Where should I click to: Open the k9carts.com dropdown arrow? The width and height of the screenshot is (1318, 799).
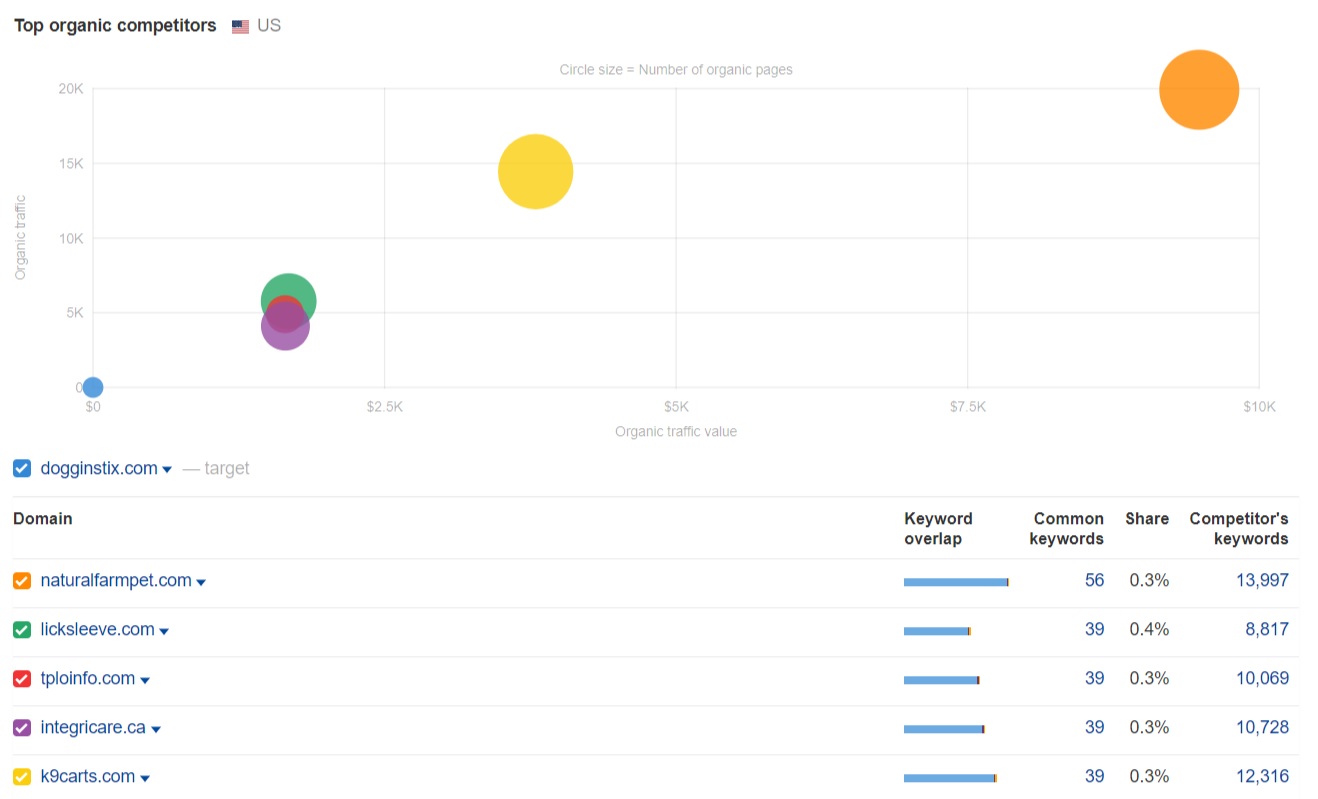(x=145, y=779)
